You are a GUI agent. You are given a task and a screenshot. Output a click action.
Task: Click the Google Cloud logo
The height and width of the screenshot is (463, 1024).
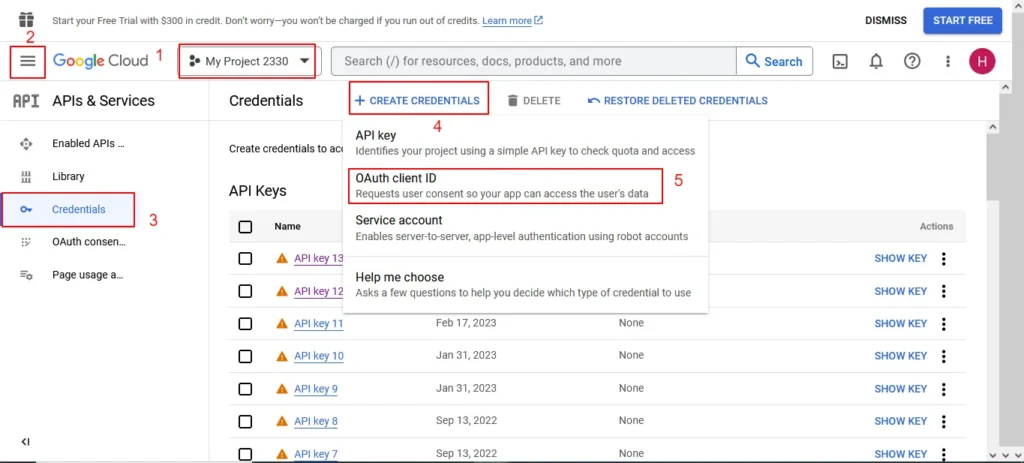101,61
